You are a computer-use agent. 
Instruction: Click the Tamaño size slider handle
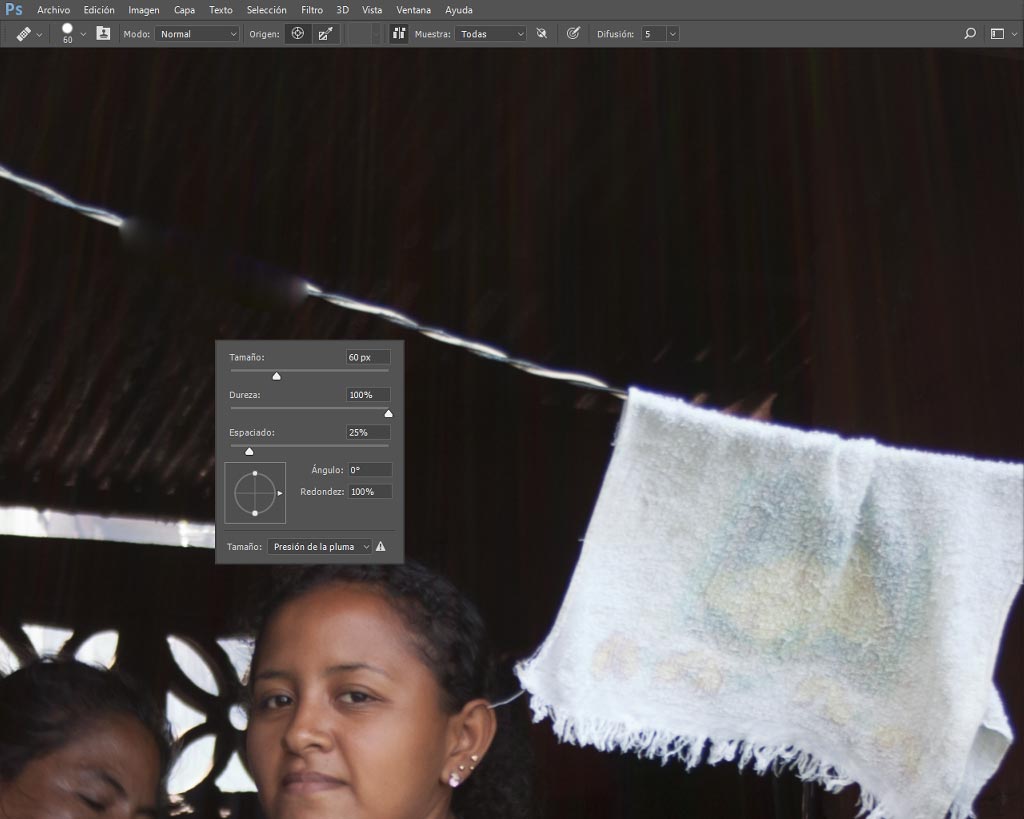pyautogui.click(x=276, y=376)
